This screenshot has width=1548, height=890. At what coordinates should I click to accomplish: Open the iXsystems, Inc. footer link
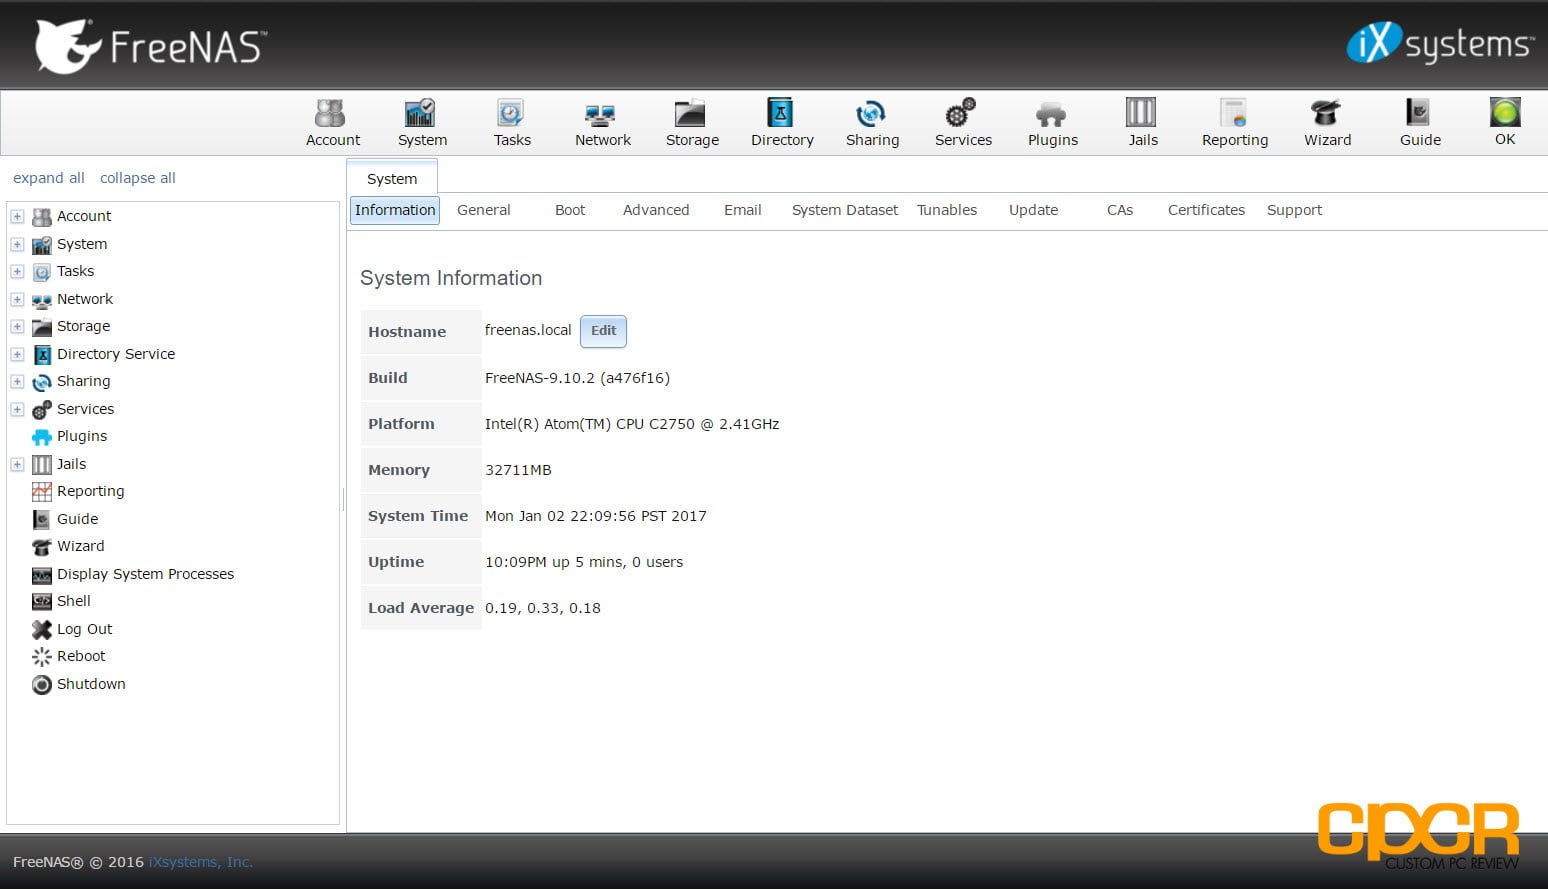[201, 862]
